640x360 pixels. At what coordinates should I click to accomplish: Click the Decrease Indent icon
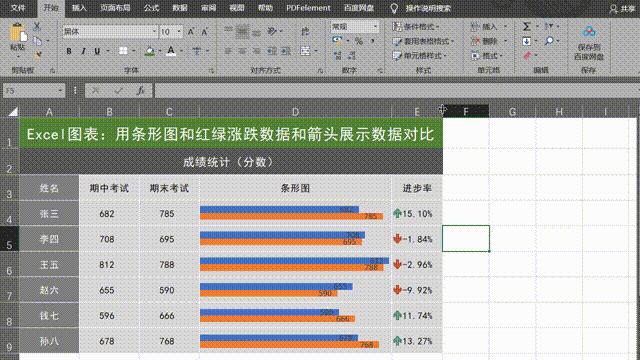click(x=271, y=51)
